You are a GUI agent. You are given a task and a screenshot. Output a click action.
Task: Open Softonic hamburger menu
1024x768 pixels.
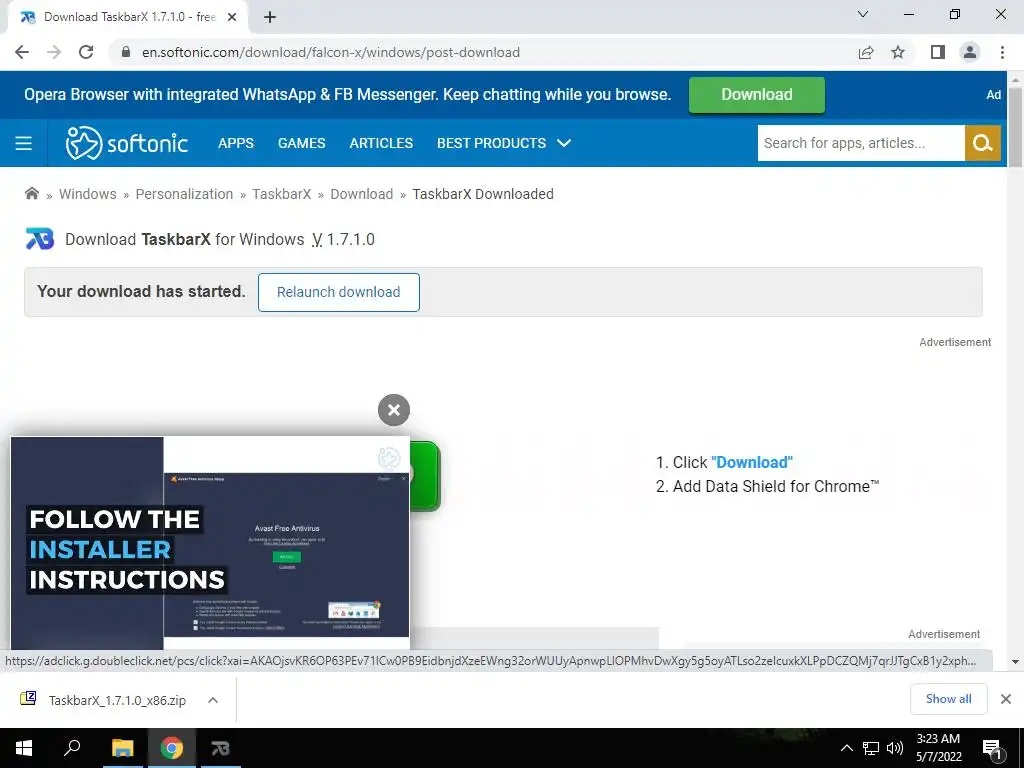coord(24,143)
